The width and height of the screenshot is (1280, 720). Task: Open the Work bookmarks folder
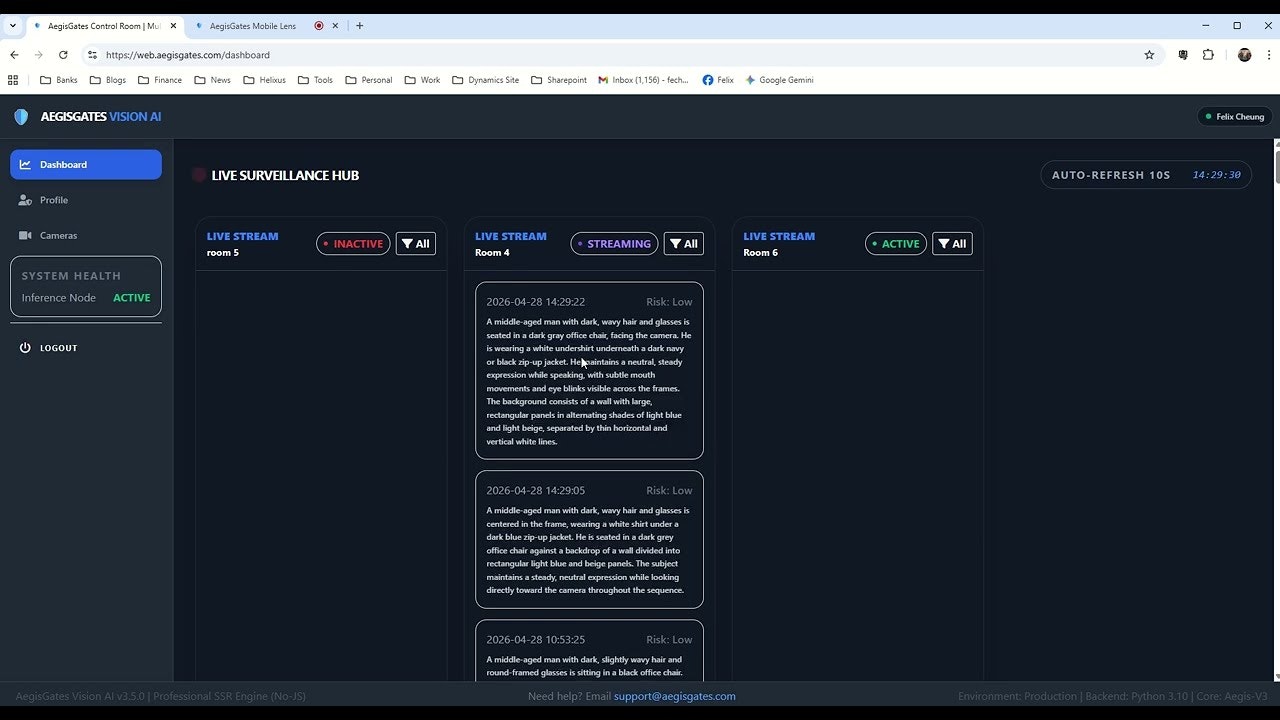coord(421,80)
